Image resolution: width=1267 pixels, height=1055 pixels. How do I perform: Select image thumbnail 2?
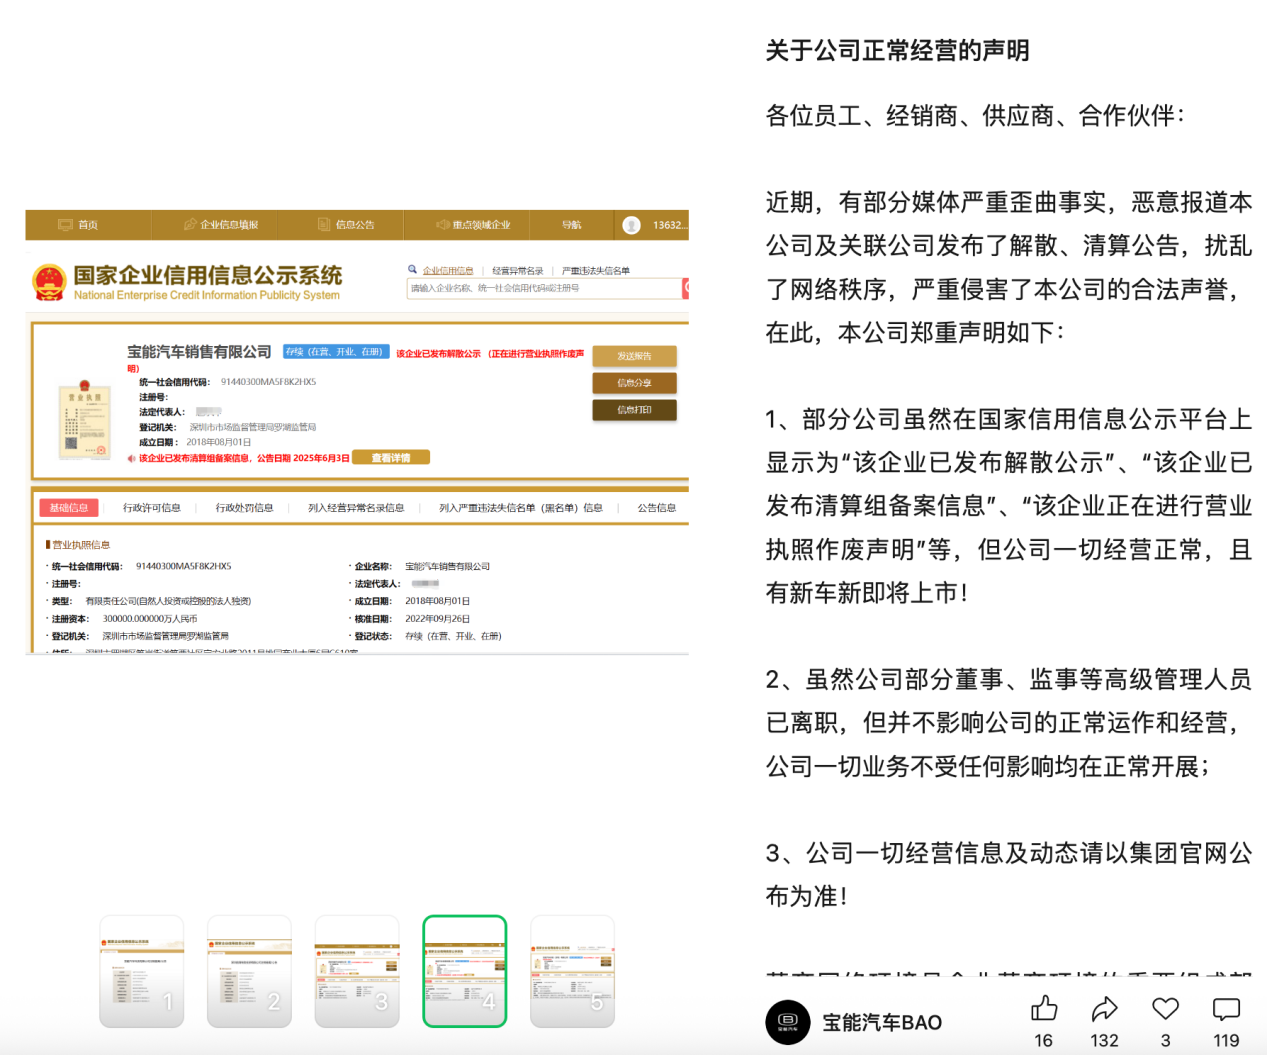249,971
